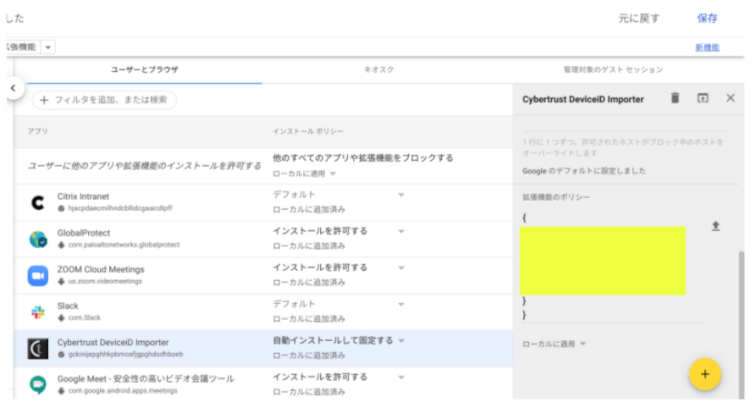Click the 保存 save button
Image resolution: width=750 pixels, height=408 pixels.
click(x=707, y=18)
